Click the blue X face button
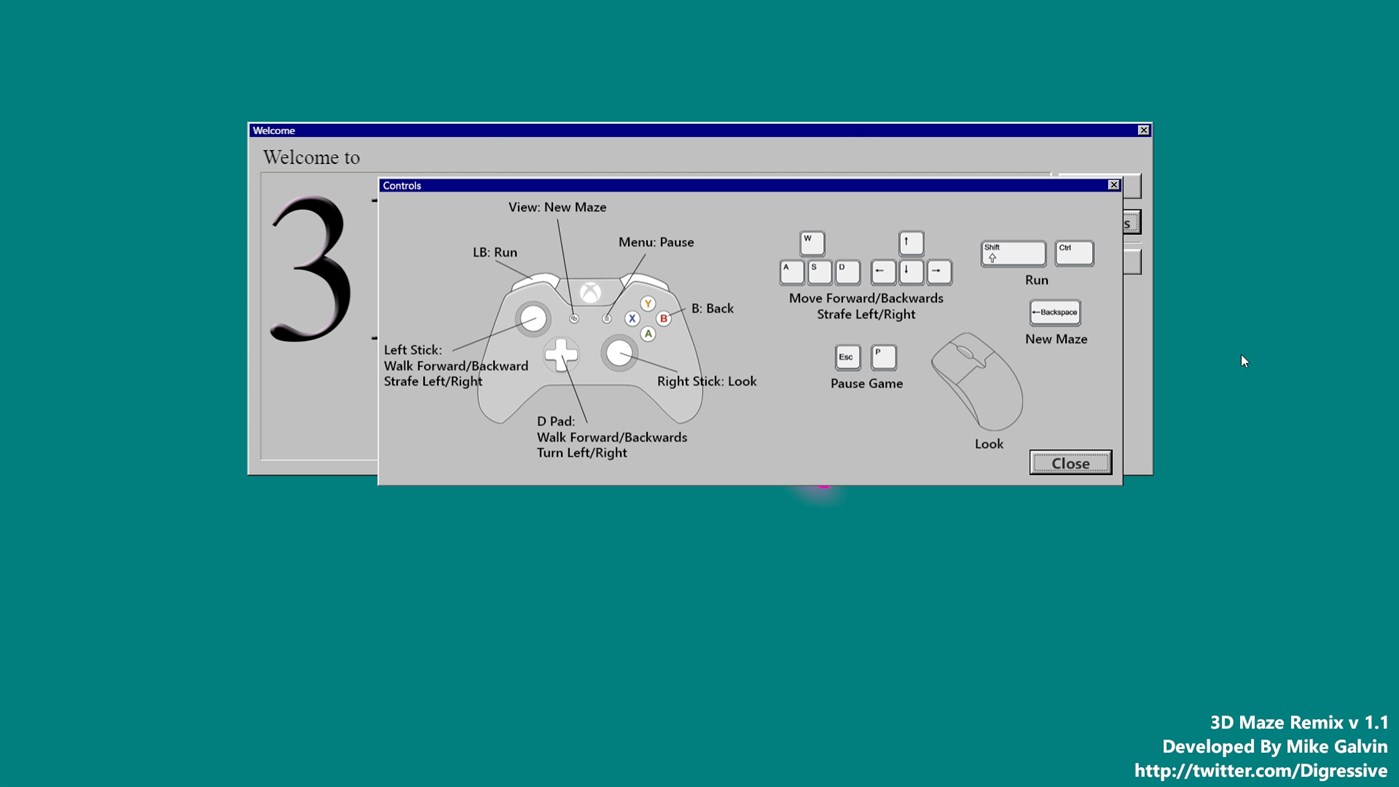 (x=631, y=317)
